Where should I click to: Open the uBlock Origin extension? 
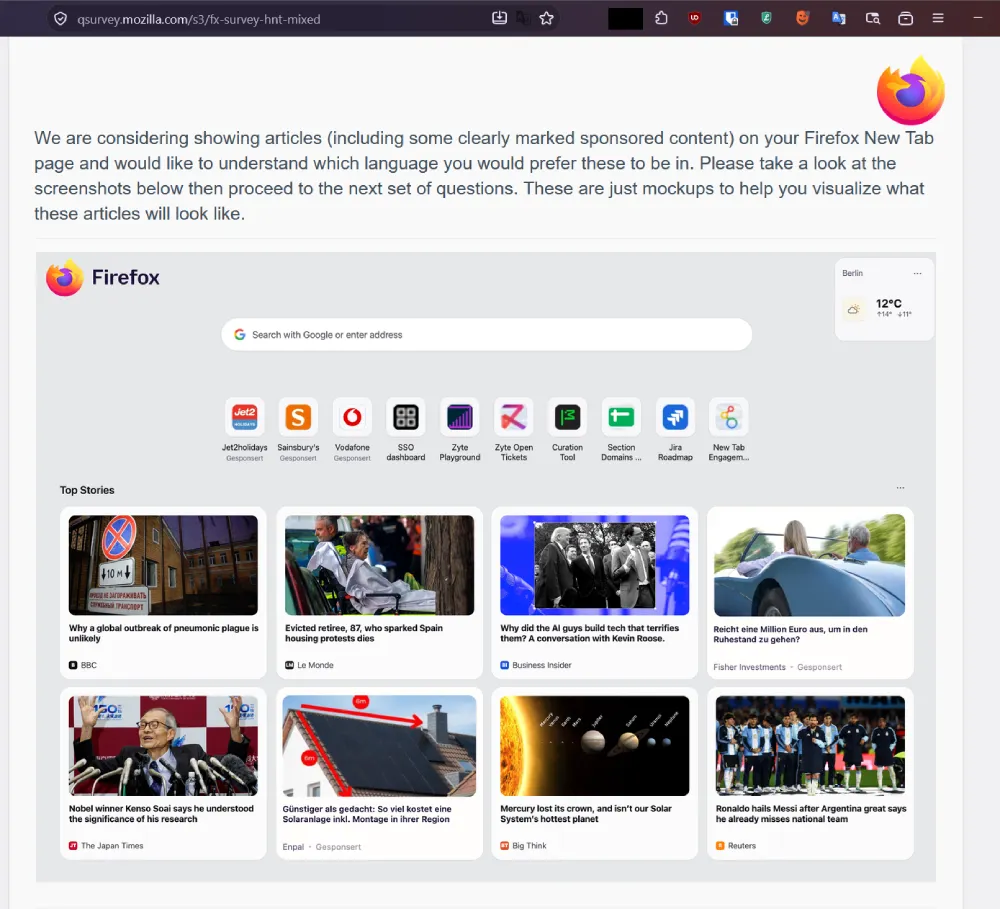(695, 18)
